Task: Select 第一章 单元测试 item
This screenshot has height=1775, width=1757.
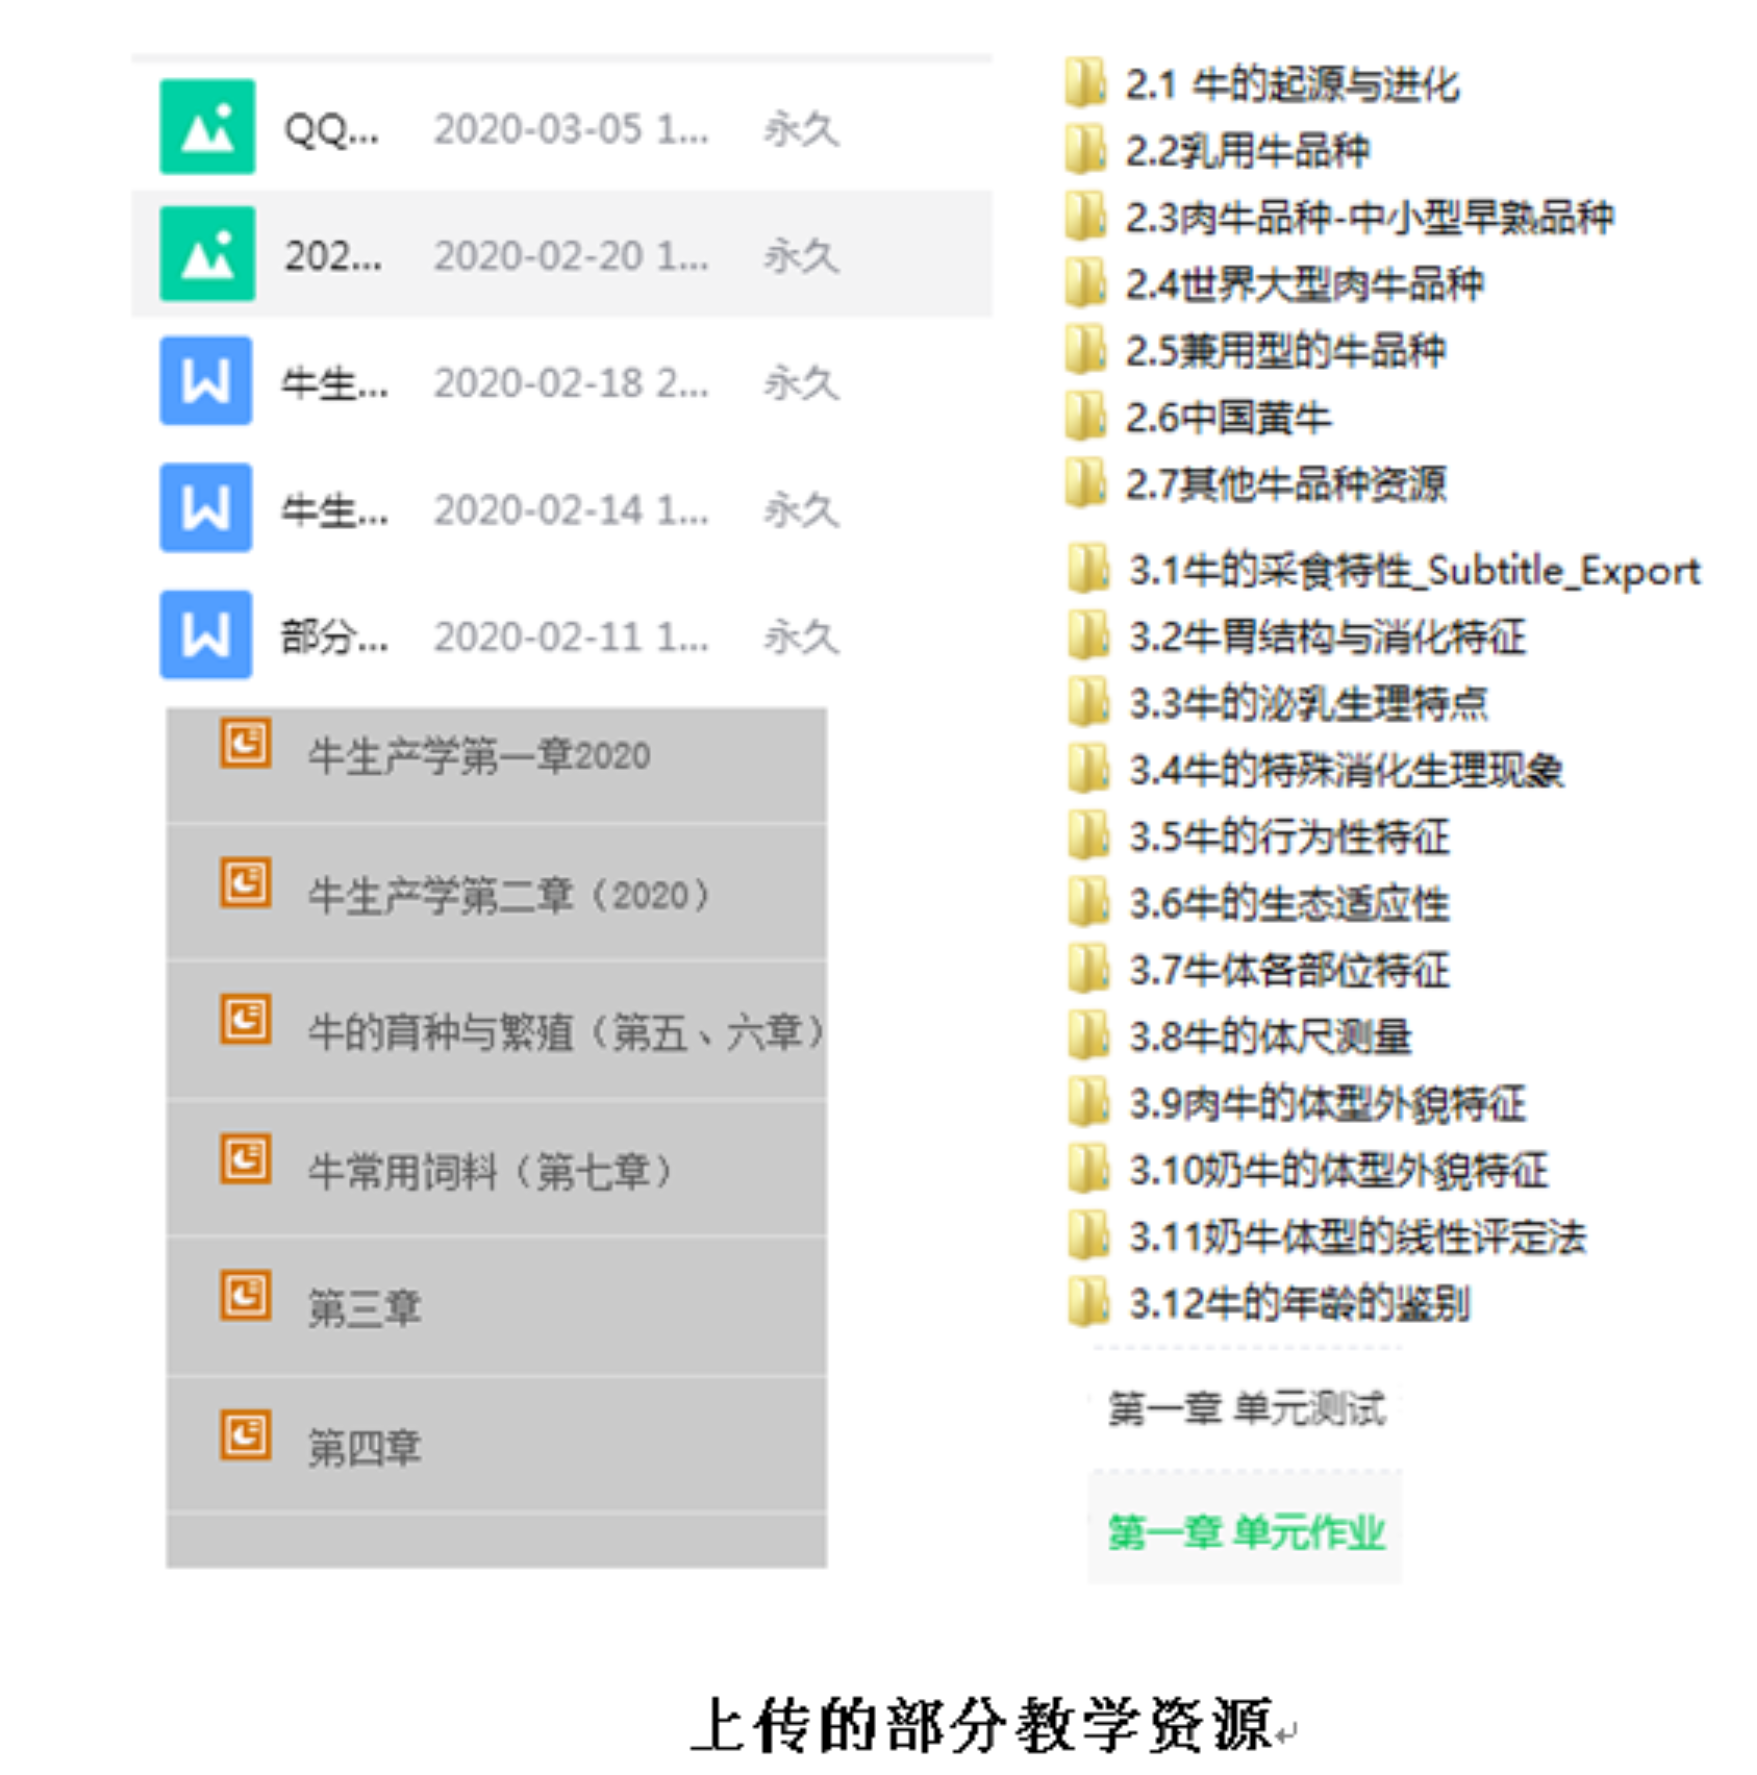Action: (1246, 1409)
